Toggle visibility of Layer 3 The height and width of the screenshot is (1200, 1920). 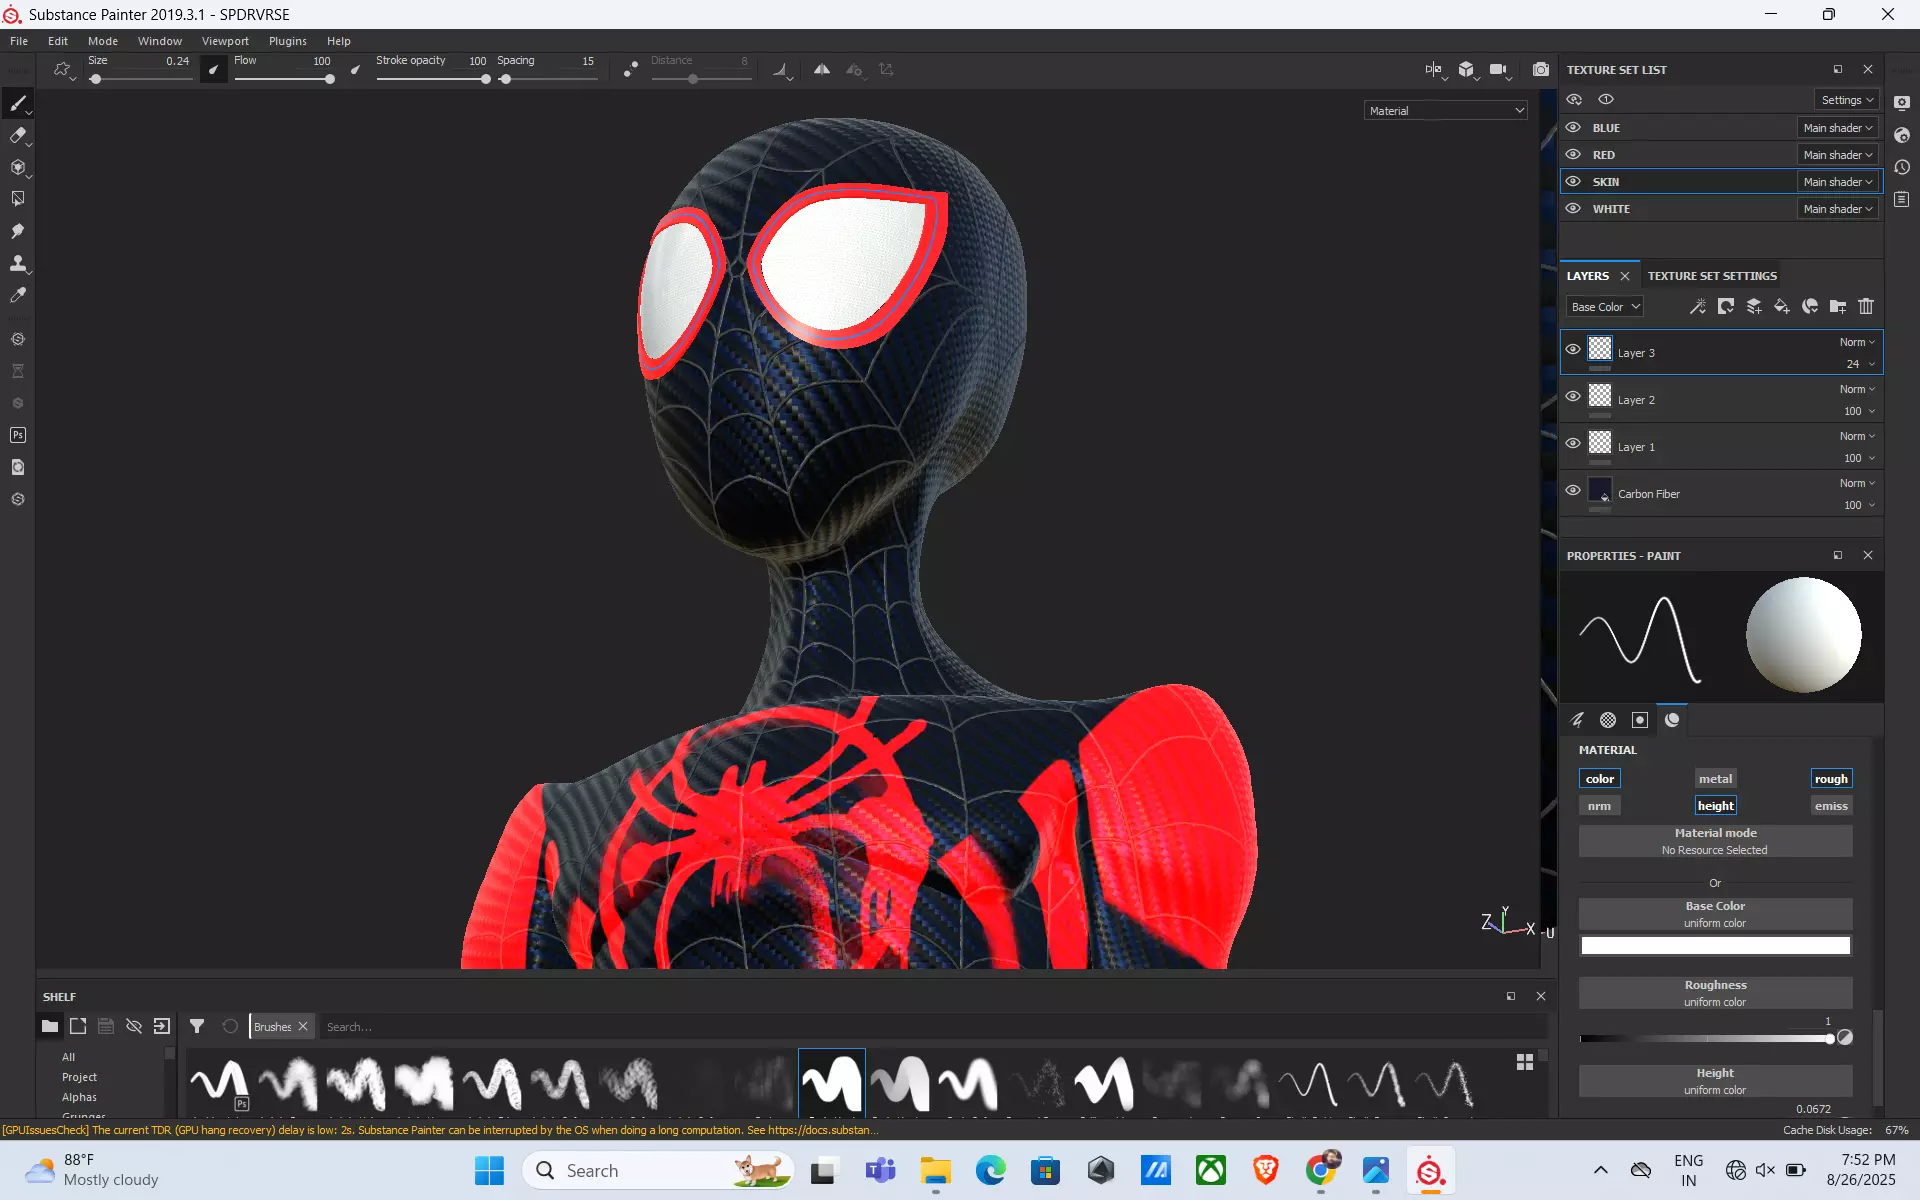pos(1573,350)
